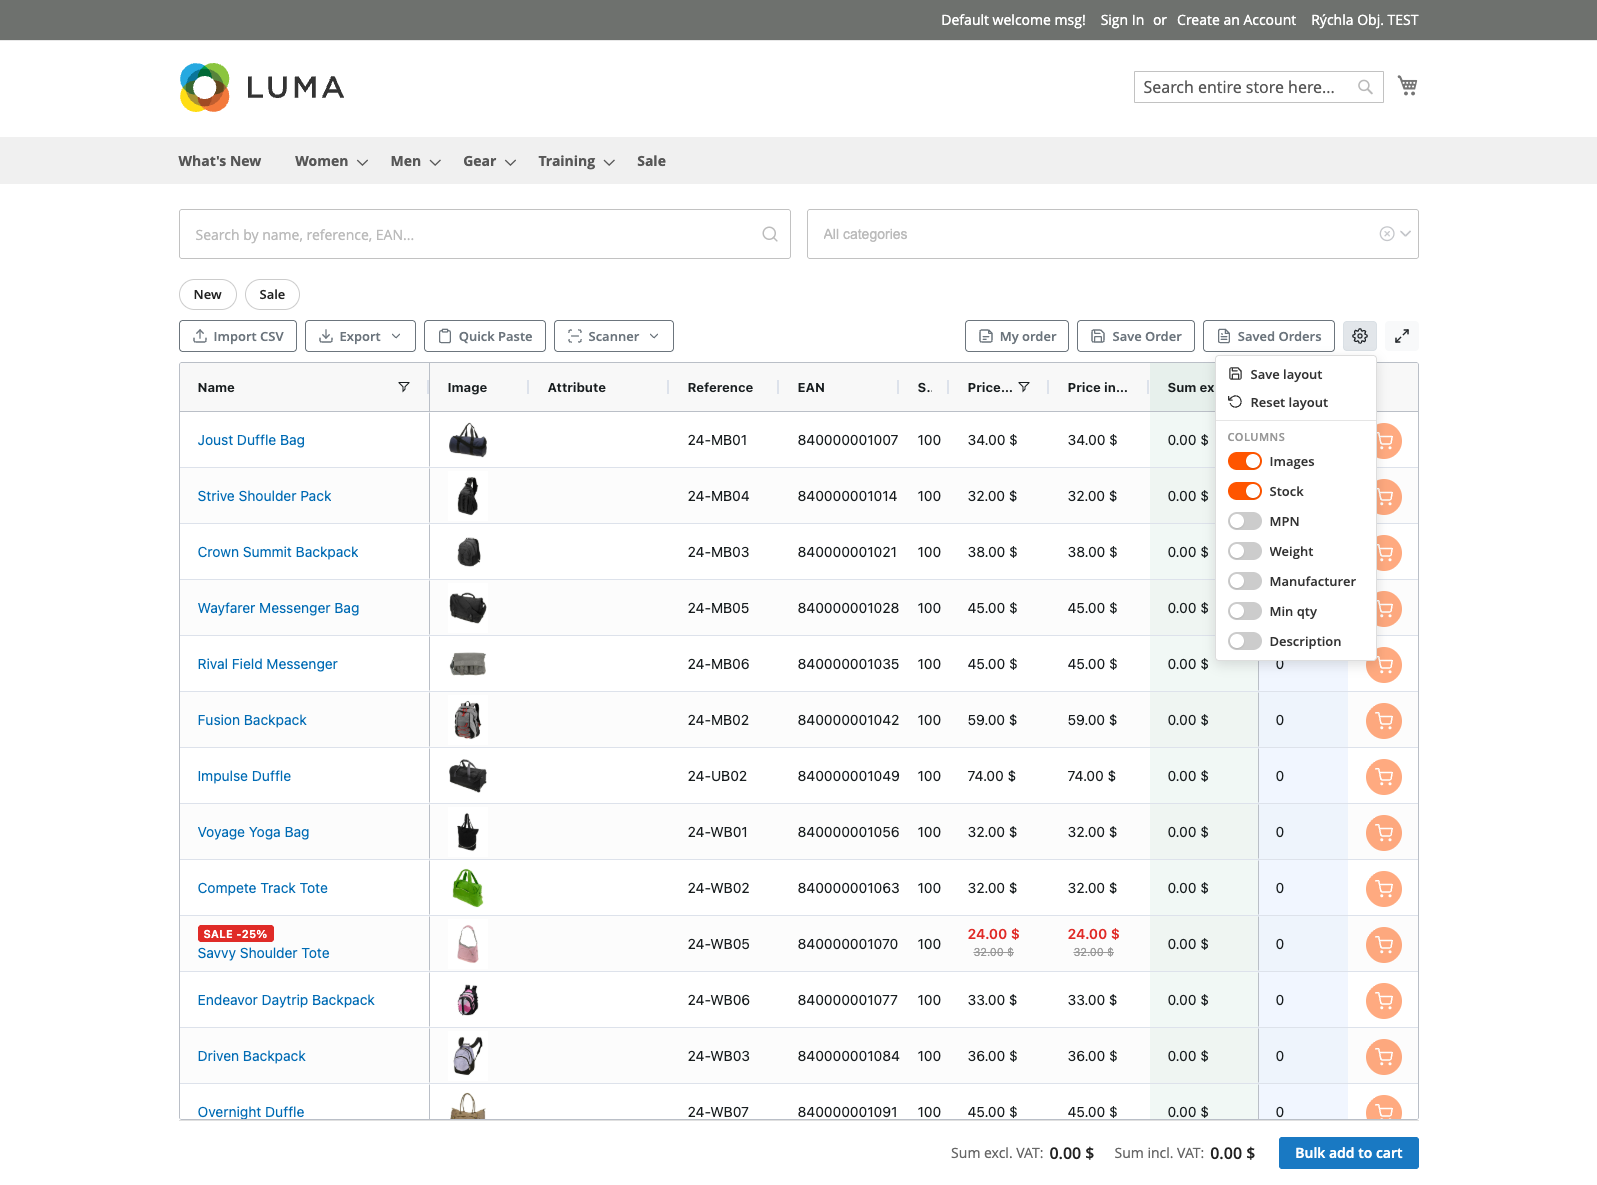Open the Export dropdown
This screenshot has width=1597, height=1185.
coord(360,336)
